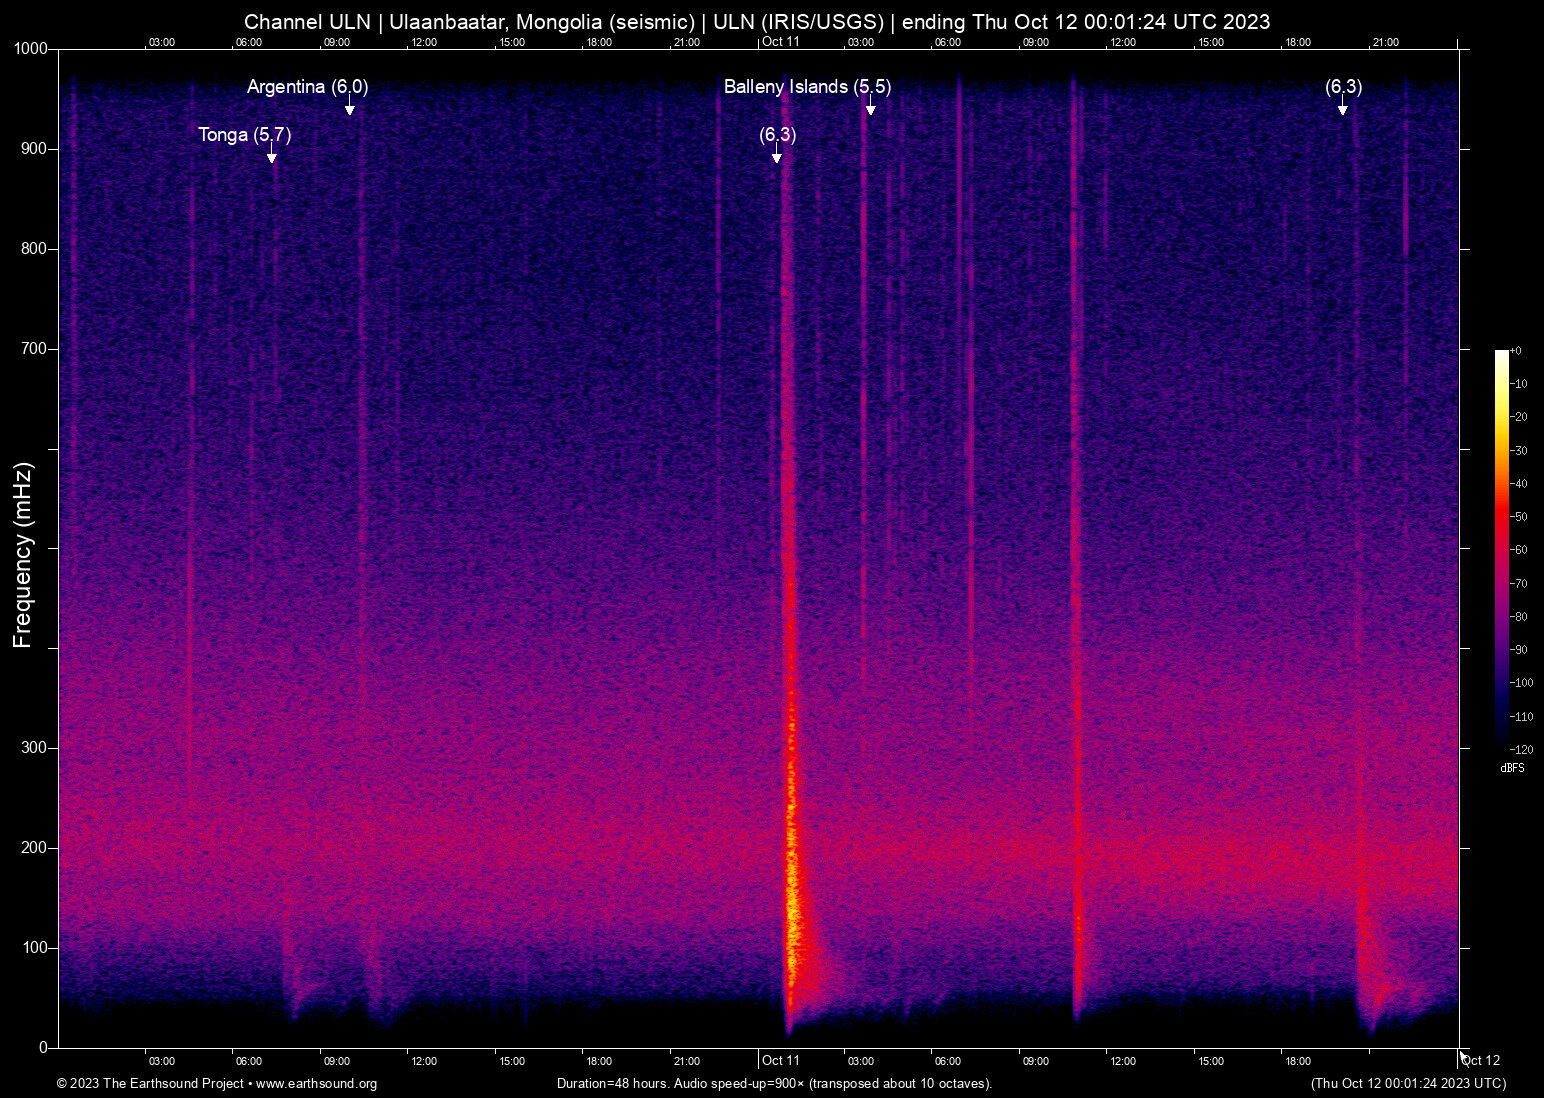Click the Channel ULN title text

(x=306, y=21)
